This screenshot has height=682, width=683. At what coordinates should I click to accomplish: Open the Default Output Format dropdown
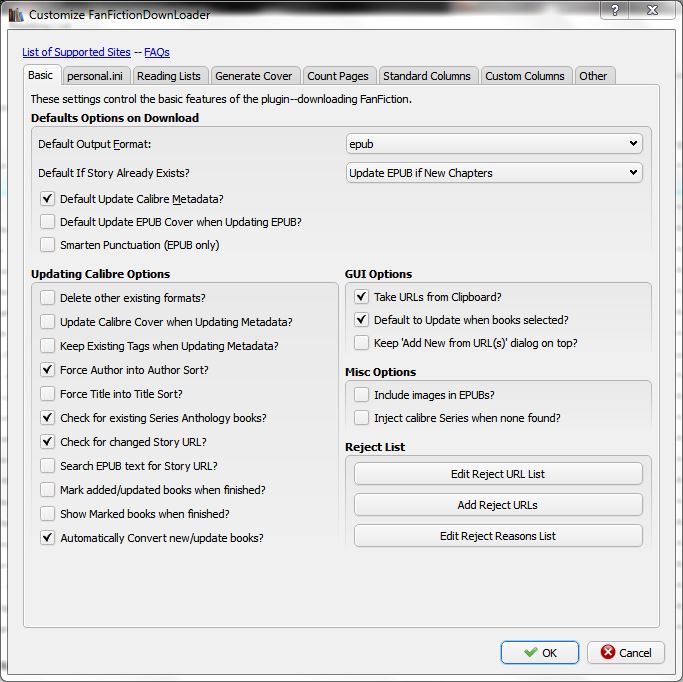coord(494,144)
